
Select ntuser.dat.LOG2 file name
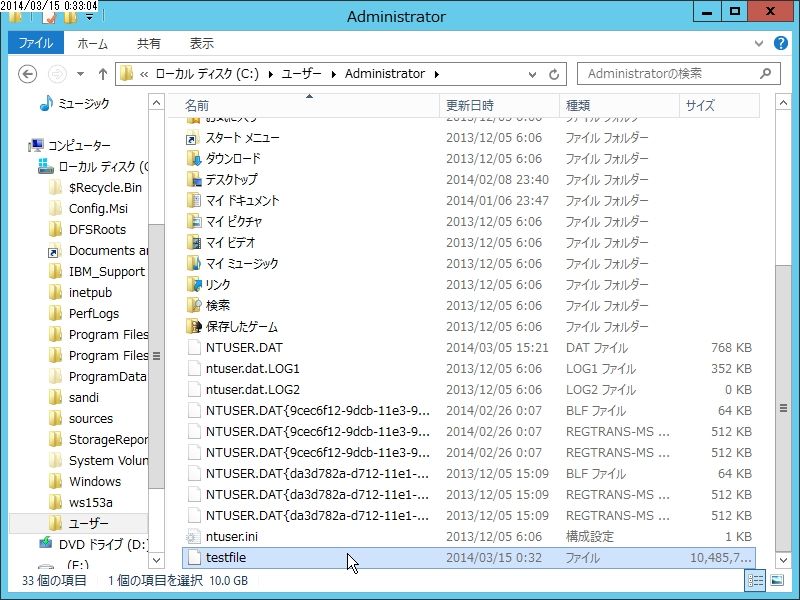(253, 389)
